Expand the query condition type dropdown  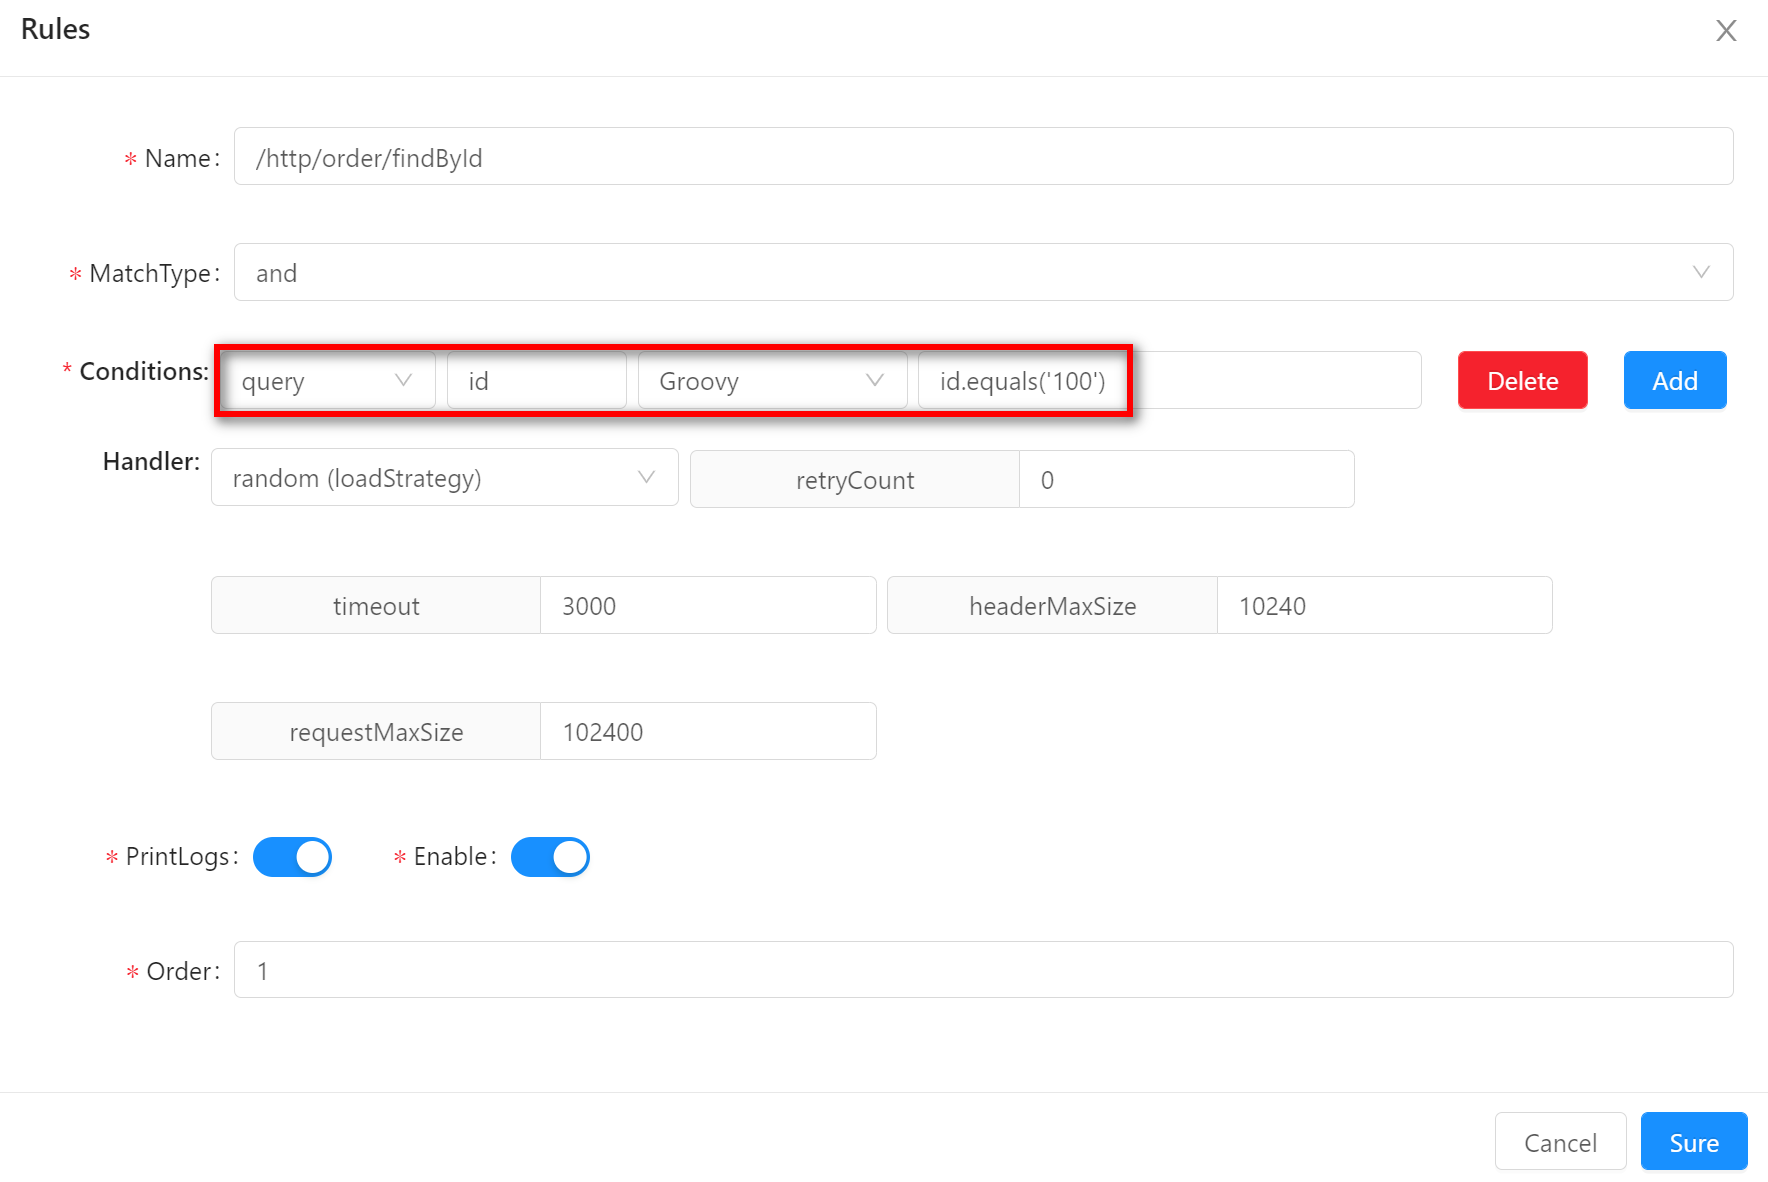pos(326,381)
